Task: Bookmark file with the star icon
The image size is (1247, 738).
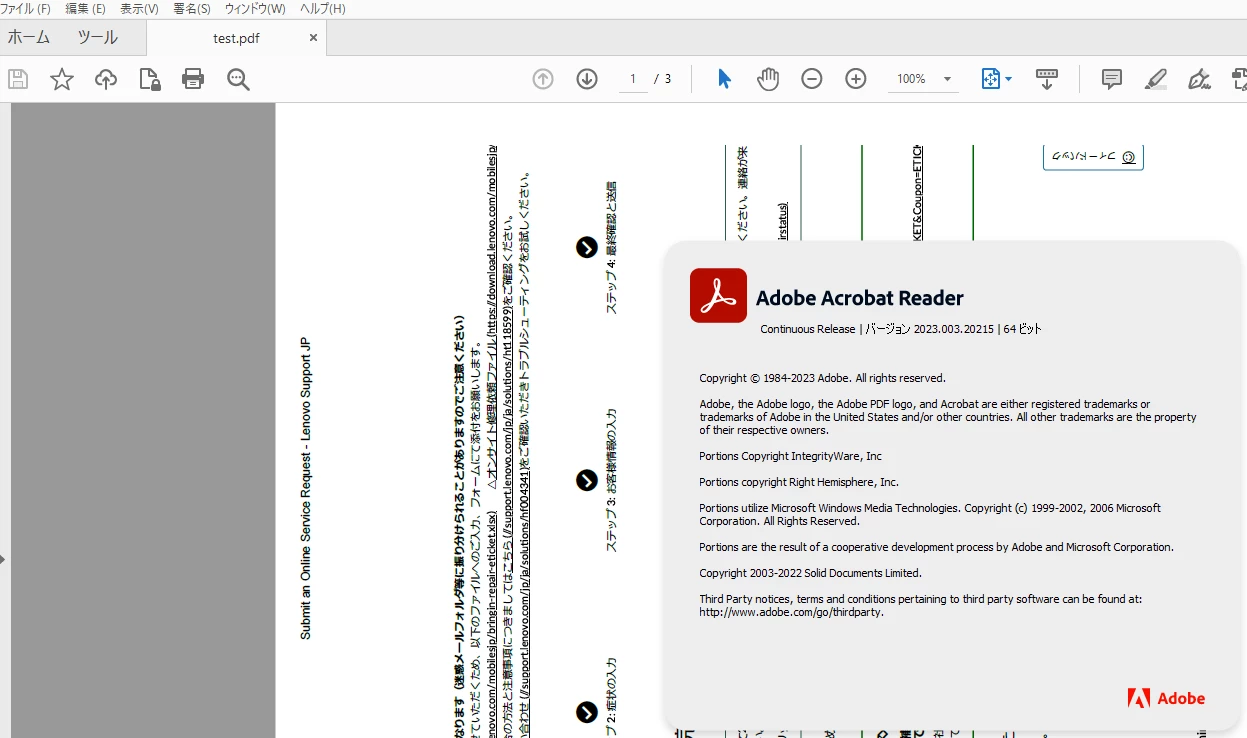Action: [x=62, y=79]
